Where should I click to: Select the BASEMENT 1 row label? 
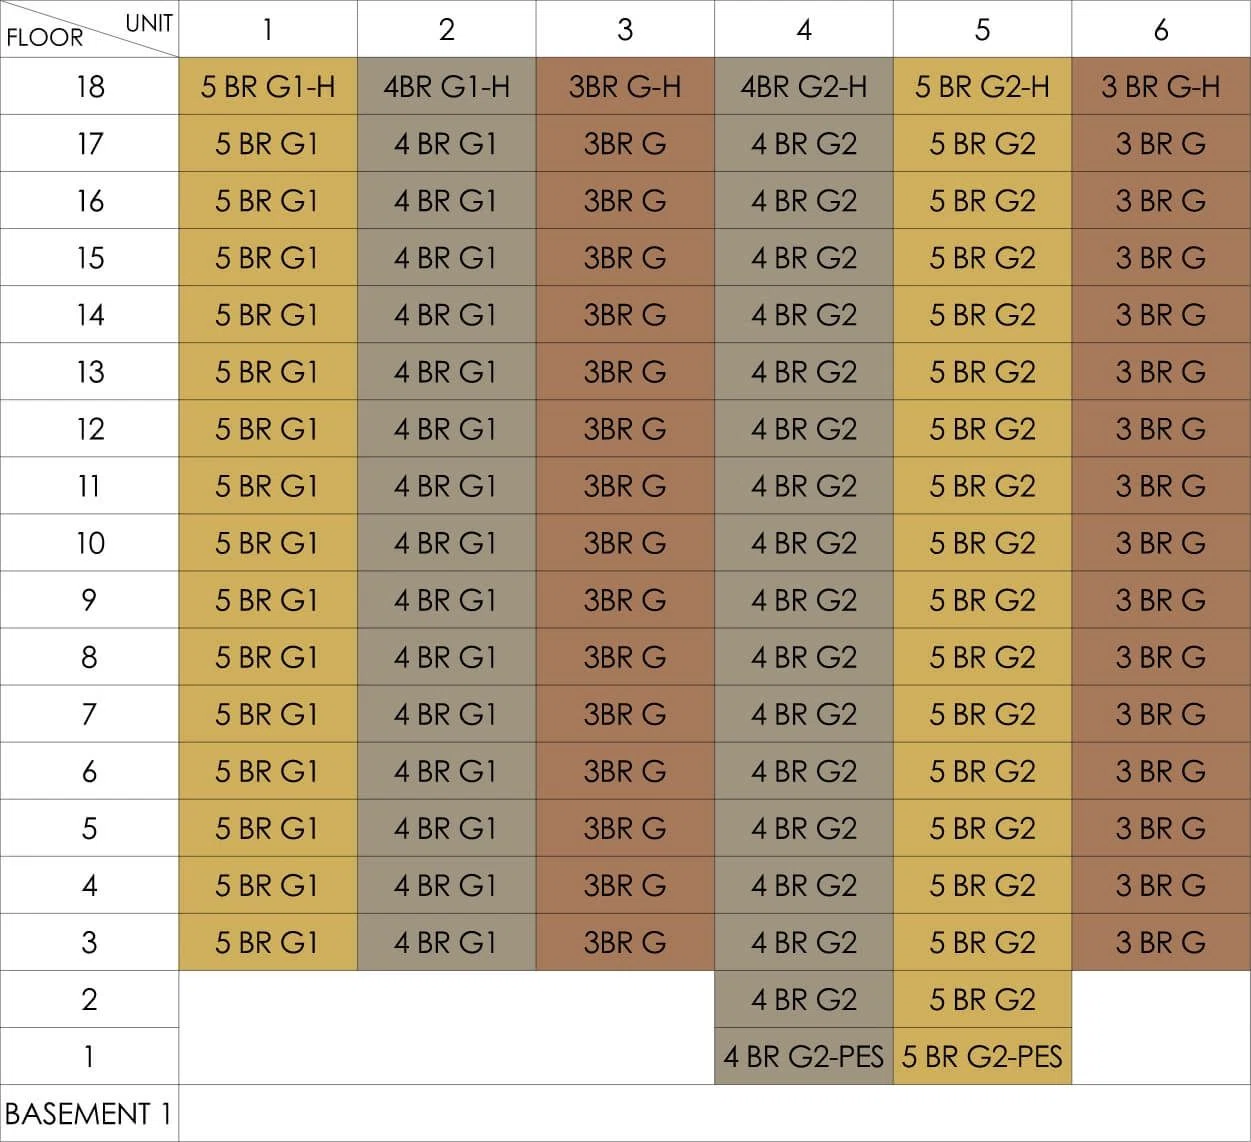pyautogui.click(x=90, y=1113)
